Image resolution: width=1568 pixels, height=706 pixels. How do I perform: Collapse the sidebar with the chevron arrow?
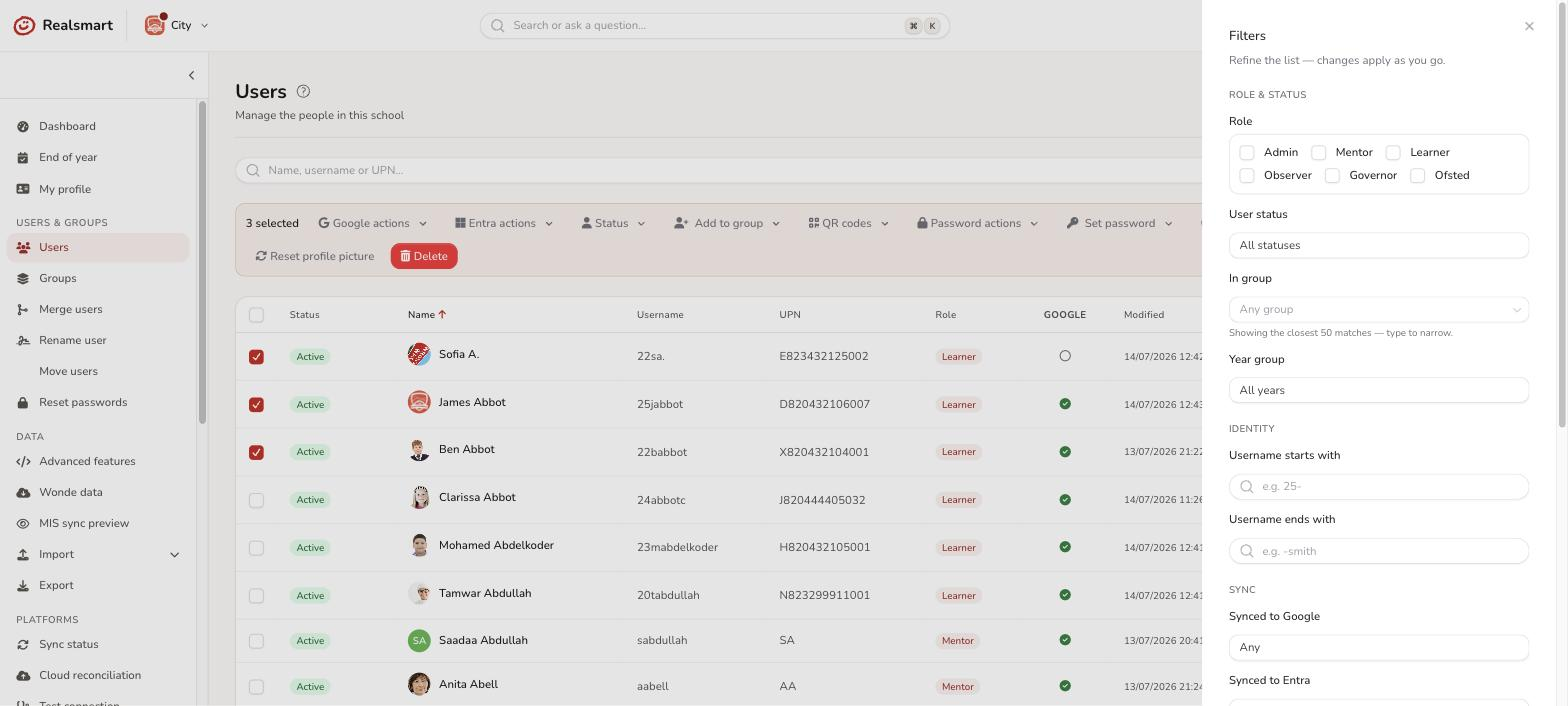coord(191,75)
